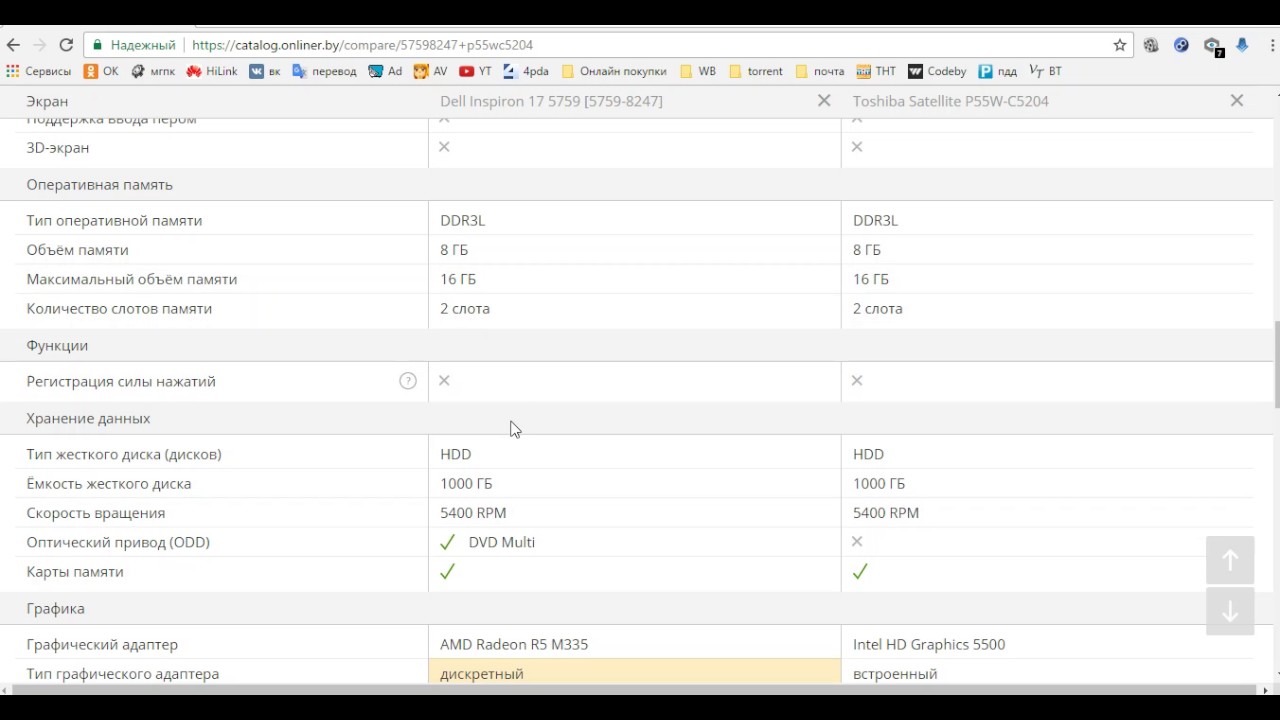Reload the current page
This screenshot has width=1280, height=720.
(66, 45)
